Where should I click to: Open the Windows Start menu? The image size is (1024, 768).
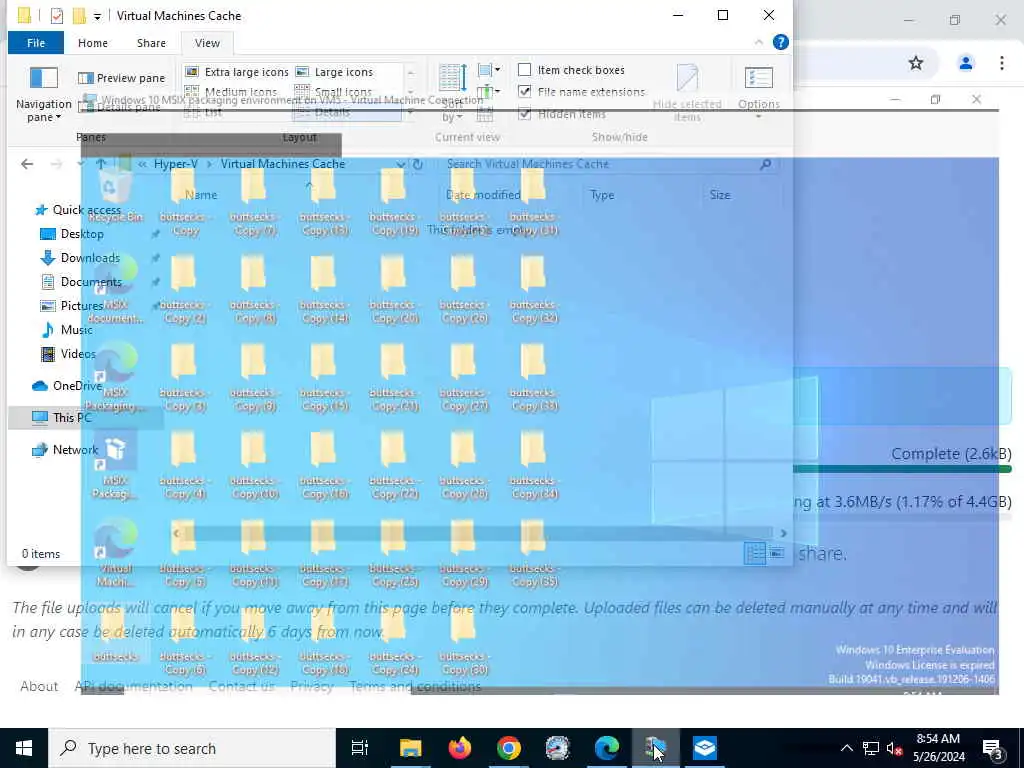click(x=24, y=748)
